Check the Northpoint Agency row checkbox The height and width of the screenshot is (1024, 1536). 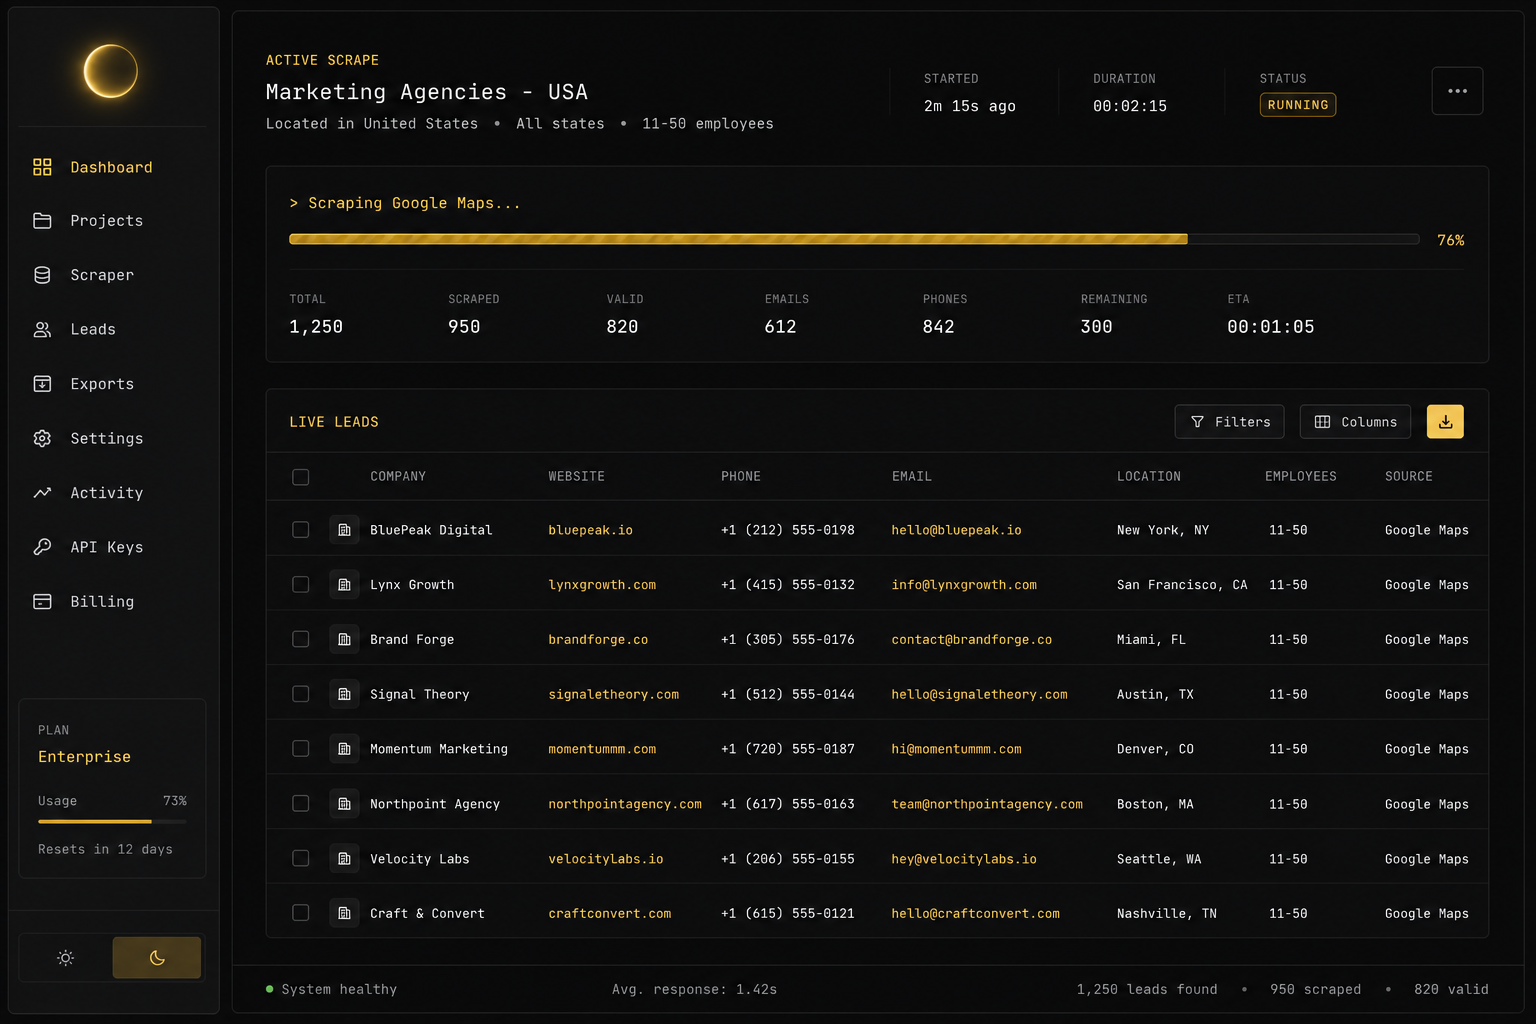[x=300, y=804]
